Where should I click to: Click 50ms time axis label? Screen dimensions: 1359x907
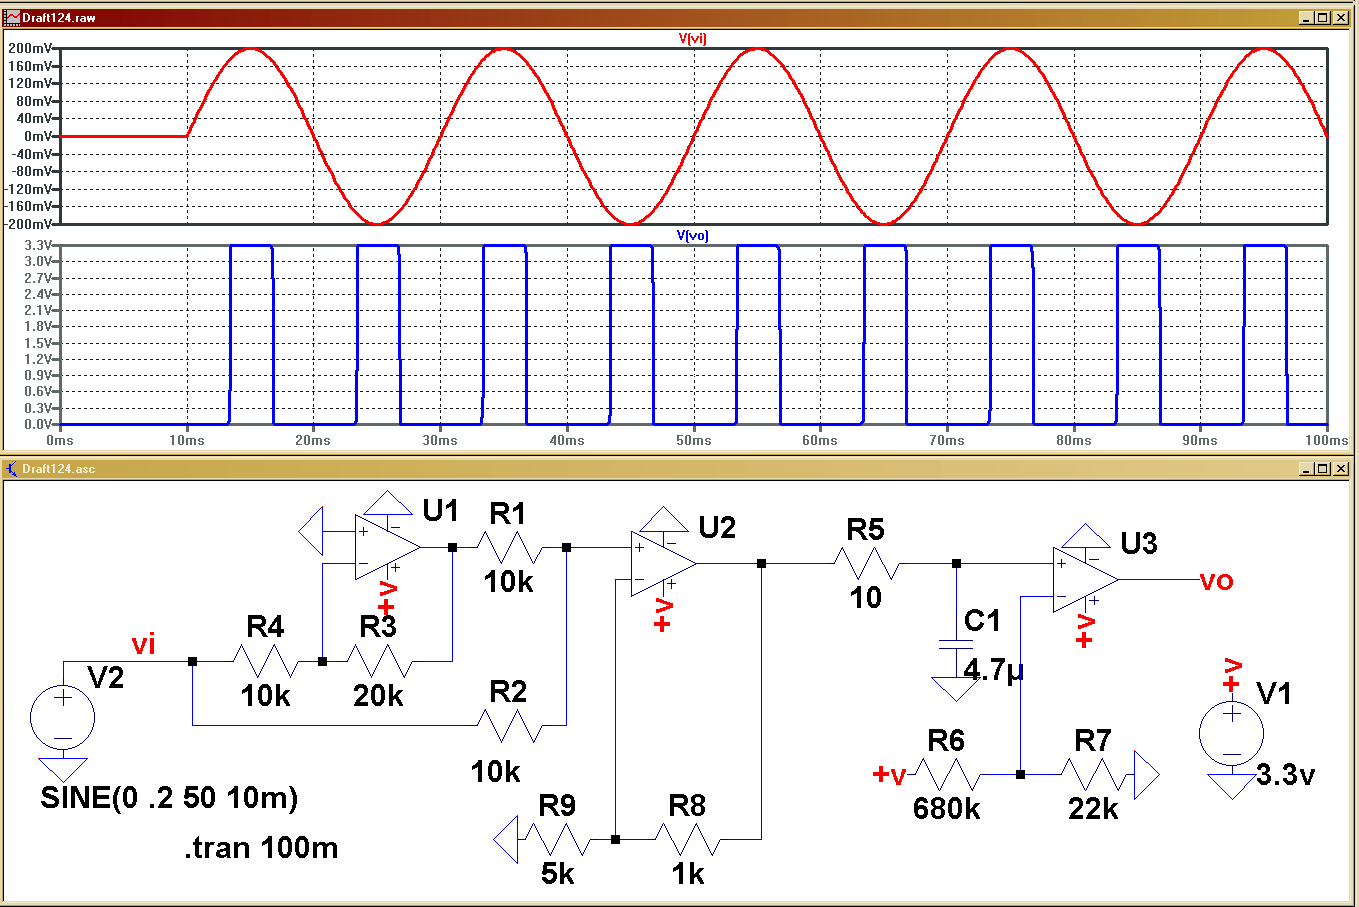pos(694,440)
